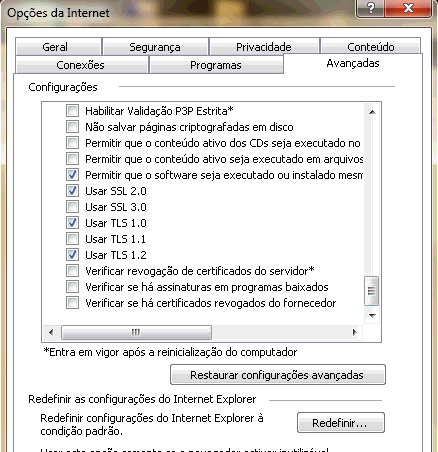Check Habilitar Validação P3P Estrita

click(x=72, y=111)
